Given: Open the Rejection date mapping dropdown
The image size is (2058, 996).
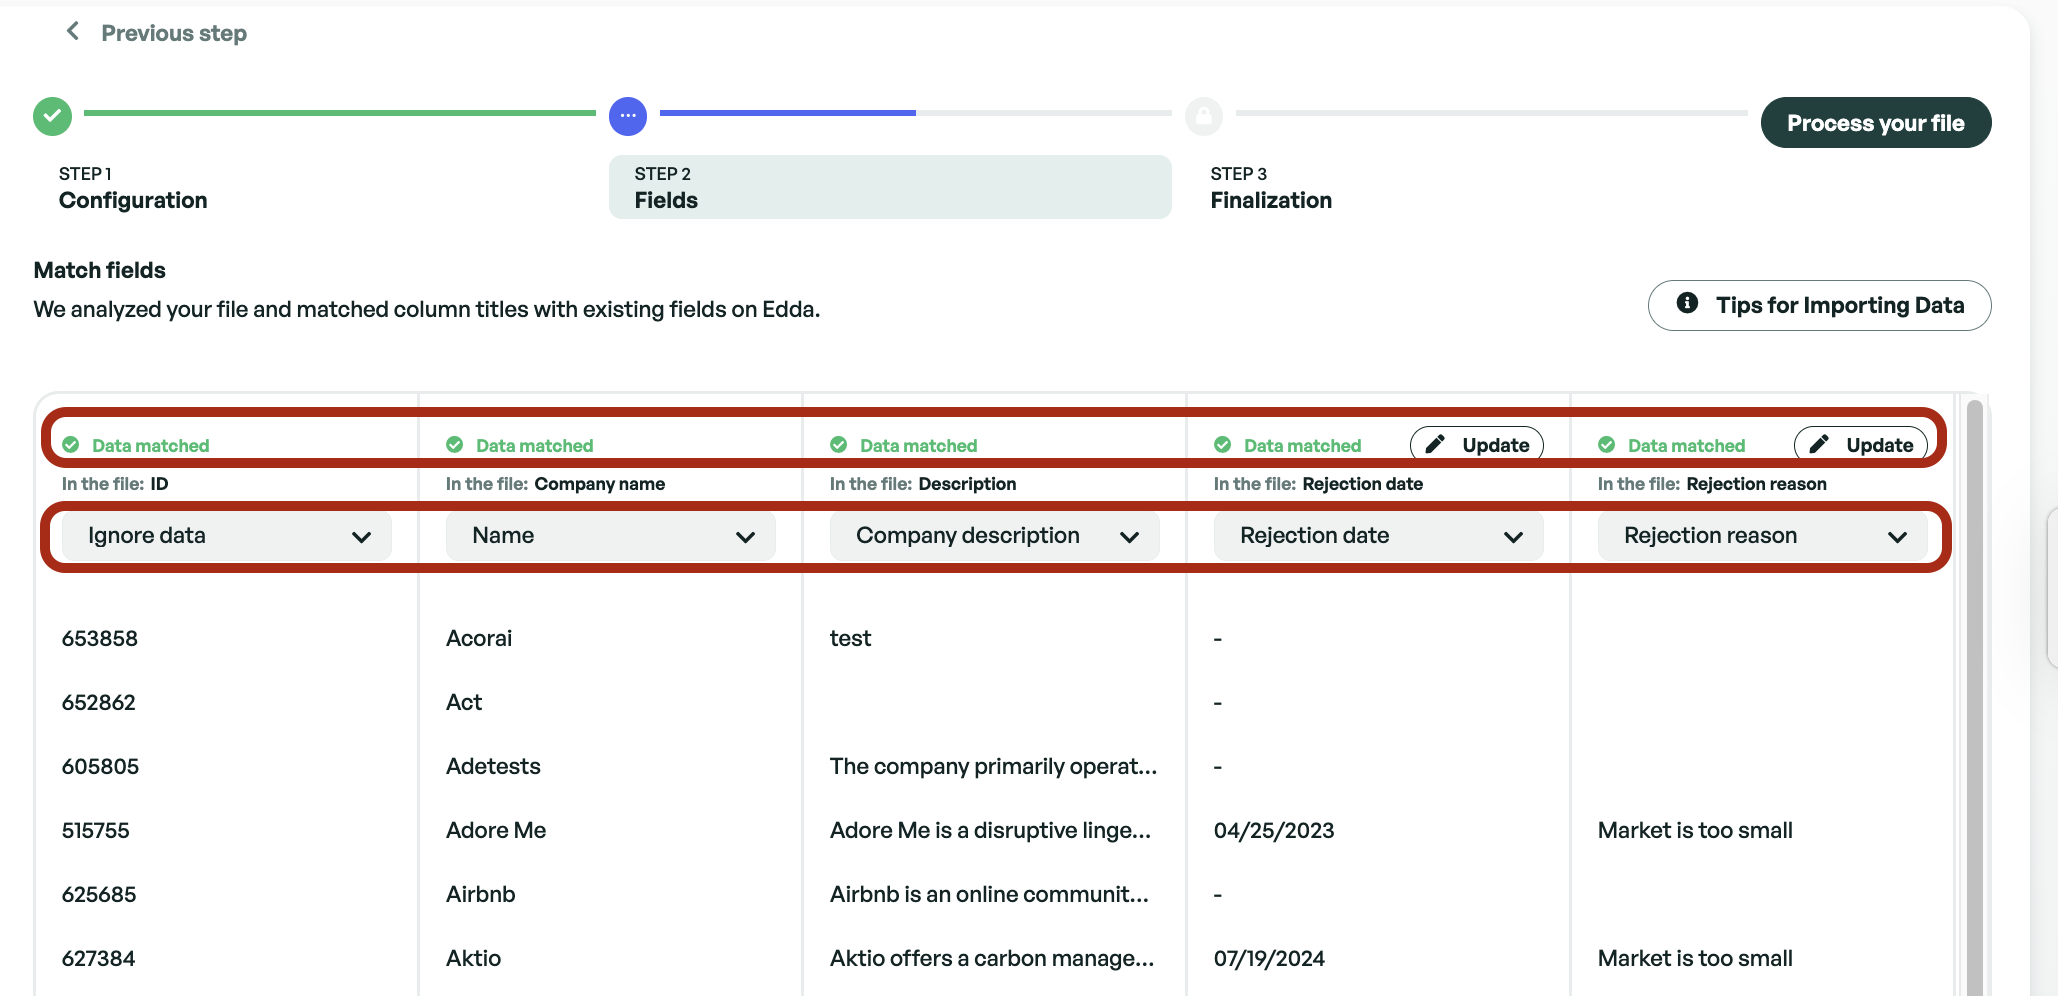Looking at the screenshot, I should click(1379, 536).
